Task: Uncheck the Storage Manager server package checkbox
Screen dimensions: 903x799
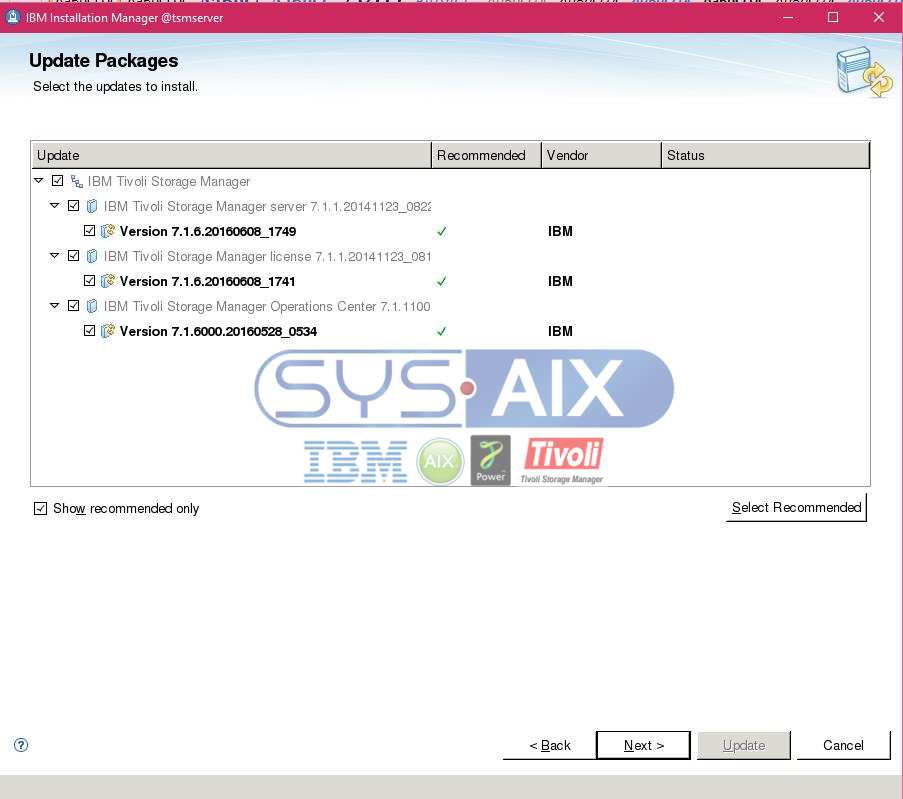Action: tap(73, 206)
